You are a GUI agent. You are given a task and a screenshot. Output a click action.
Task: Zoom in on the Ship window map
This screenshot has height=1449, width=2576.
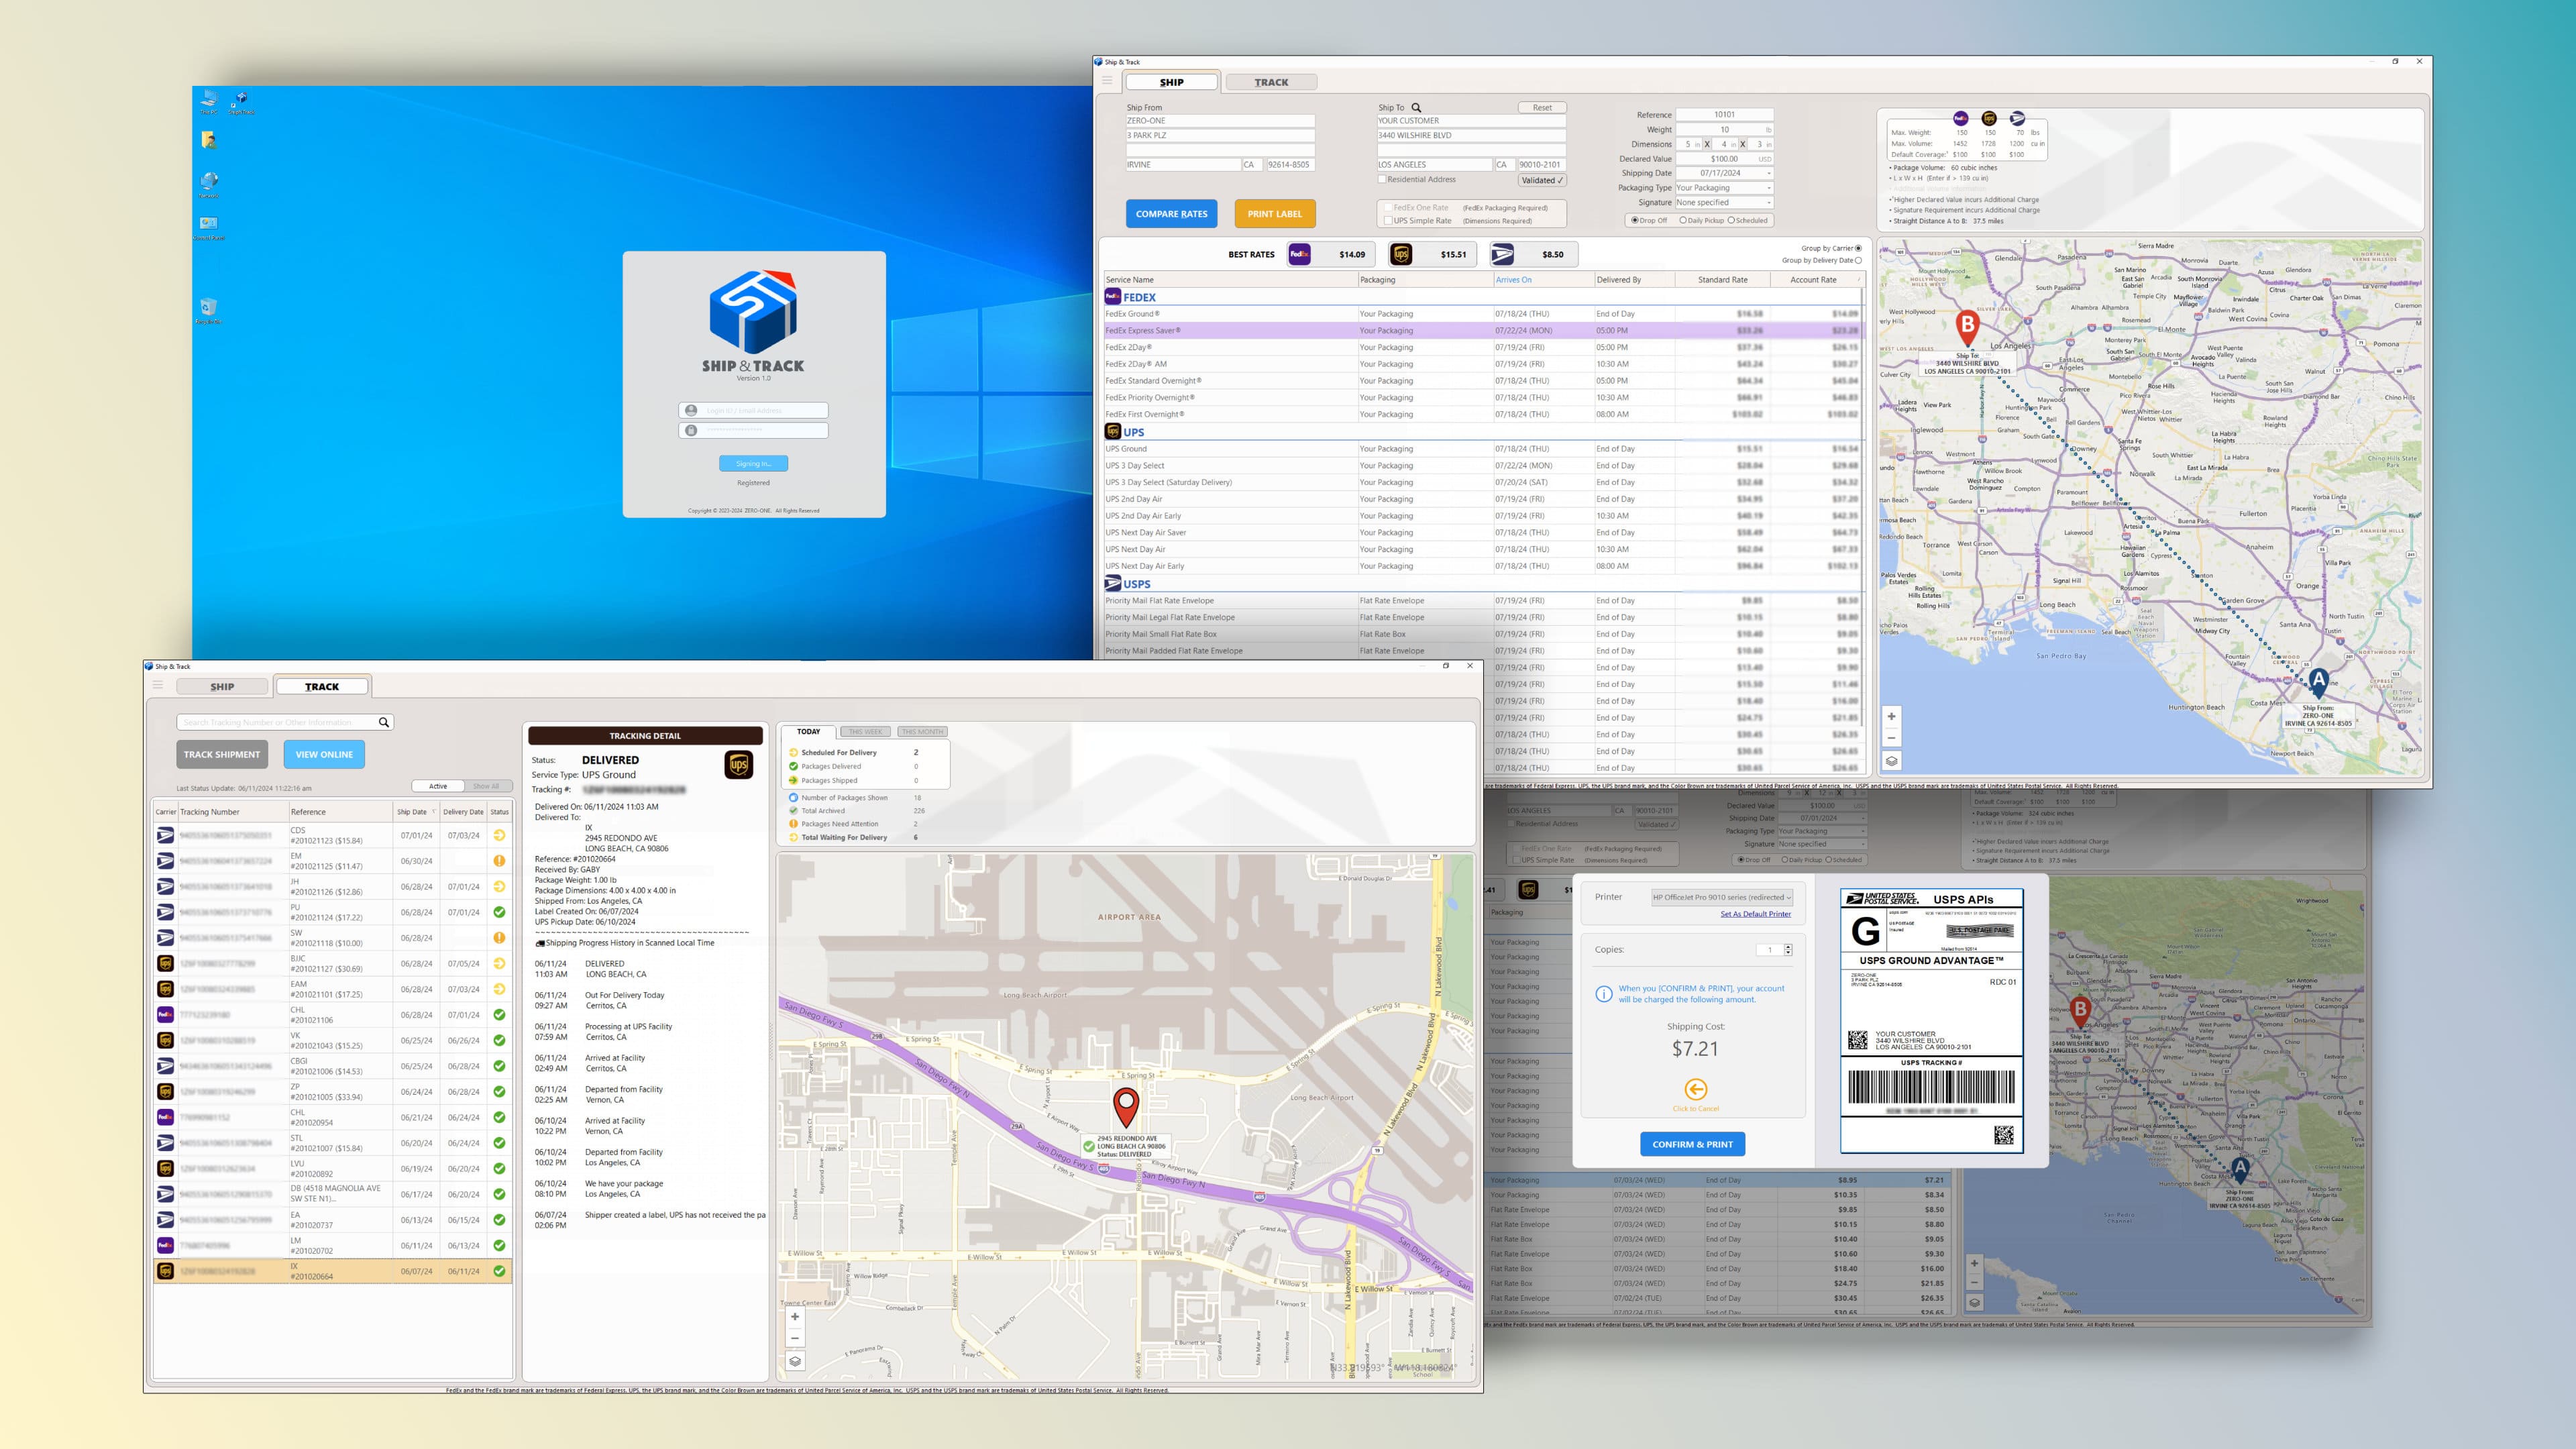[1891, 716]
